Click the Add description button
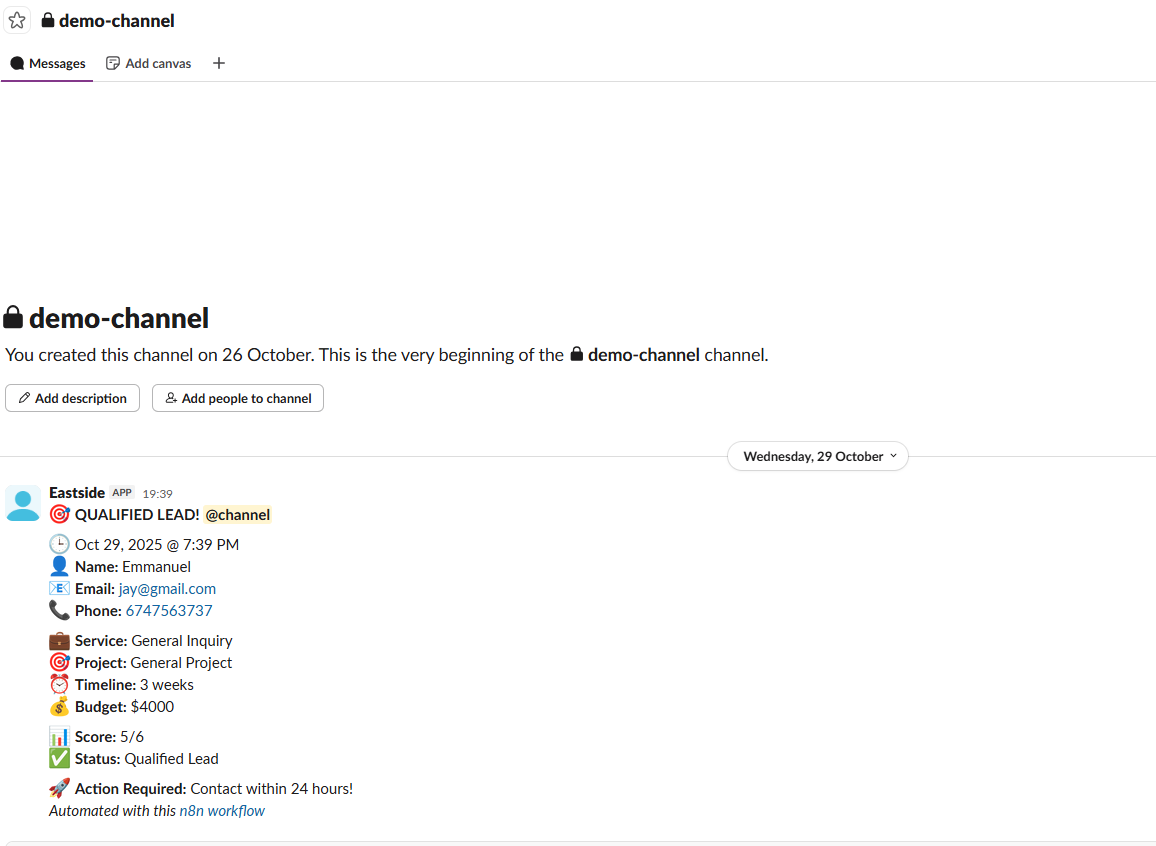Viewport: 1156px width, 846px height. pyautogui.click(x=72, y=398)
